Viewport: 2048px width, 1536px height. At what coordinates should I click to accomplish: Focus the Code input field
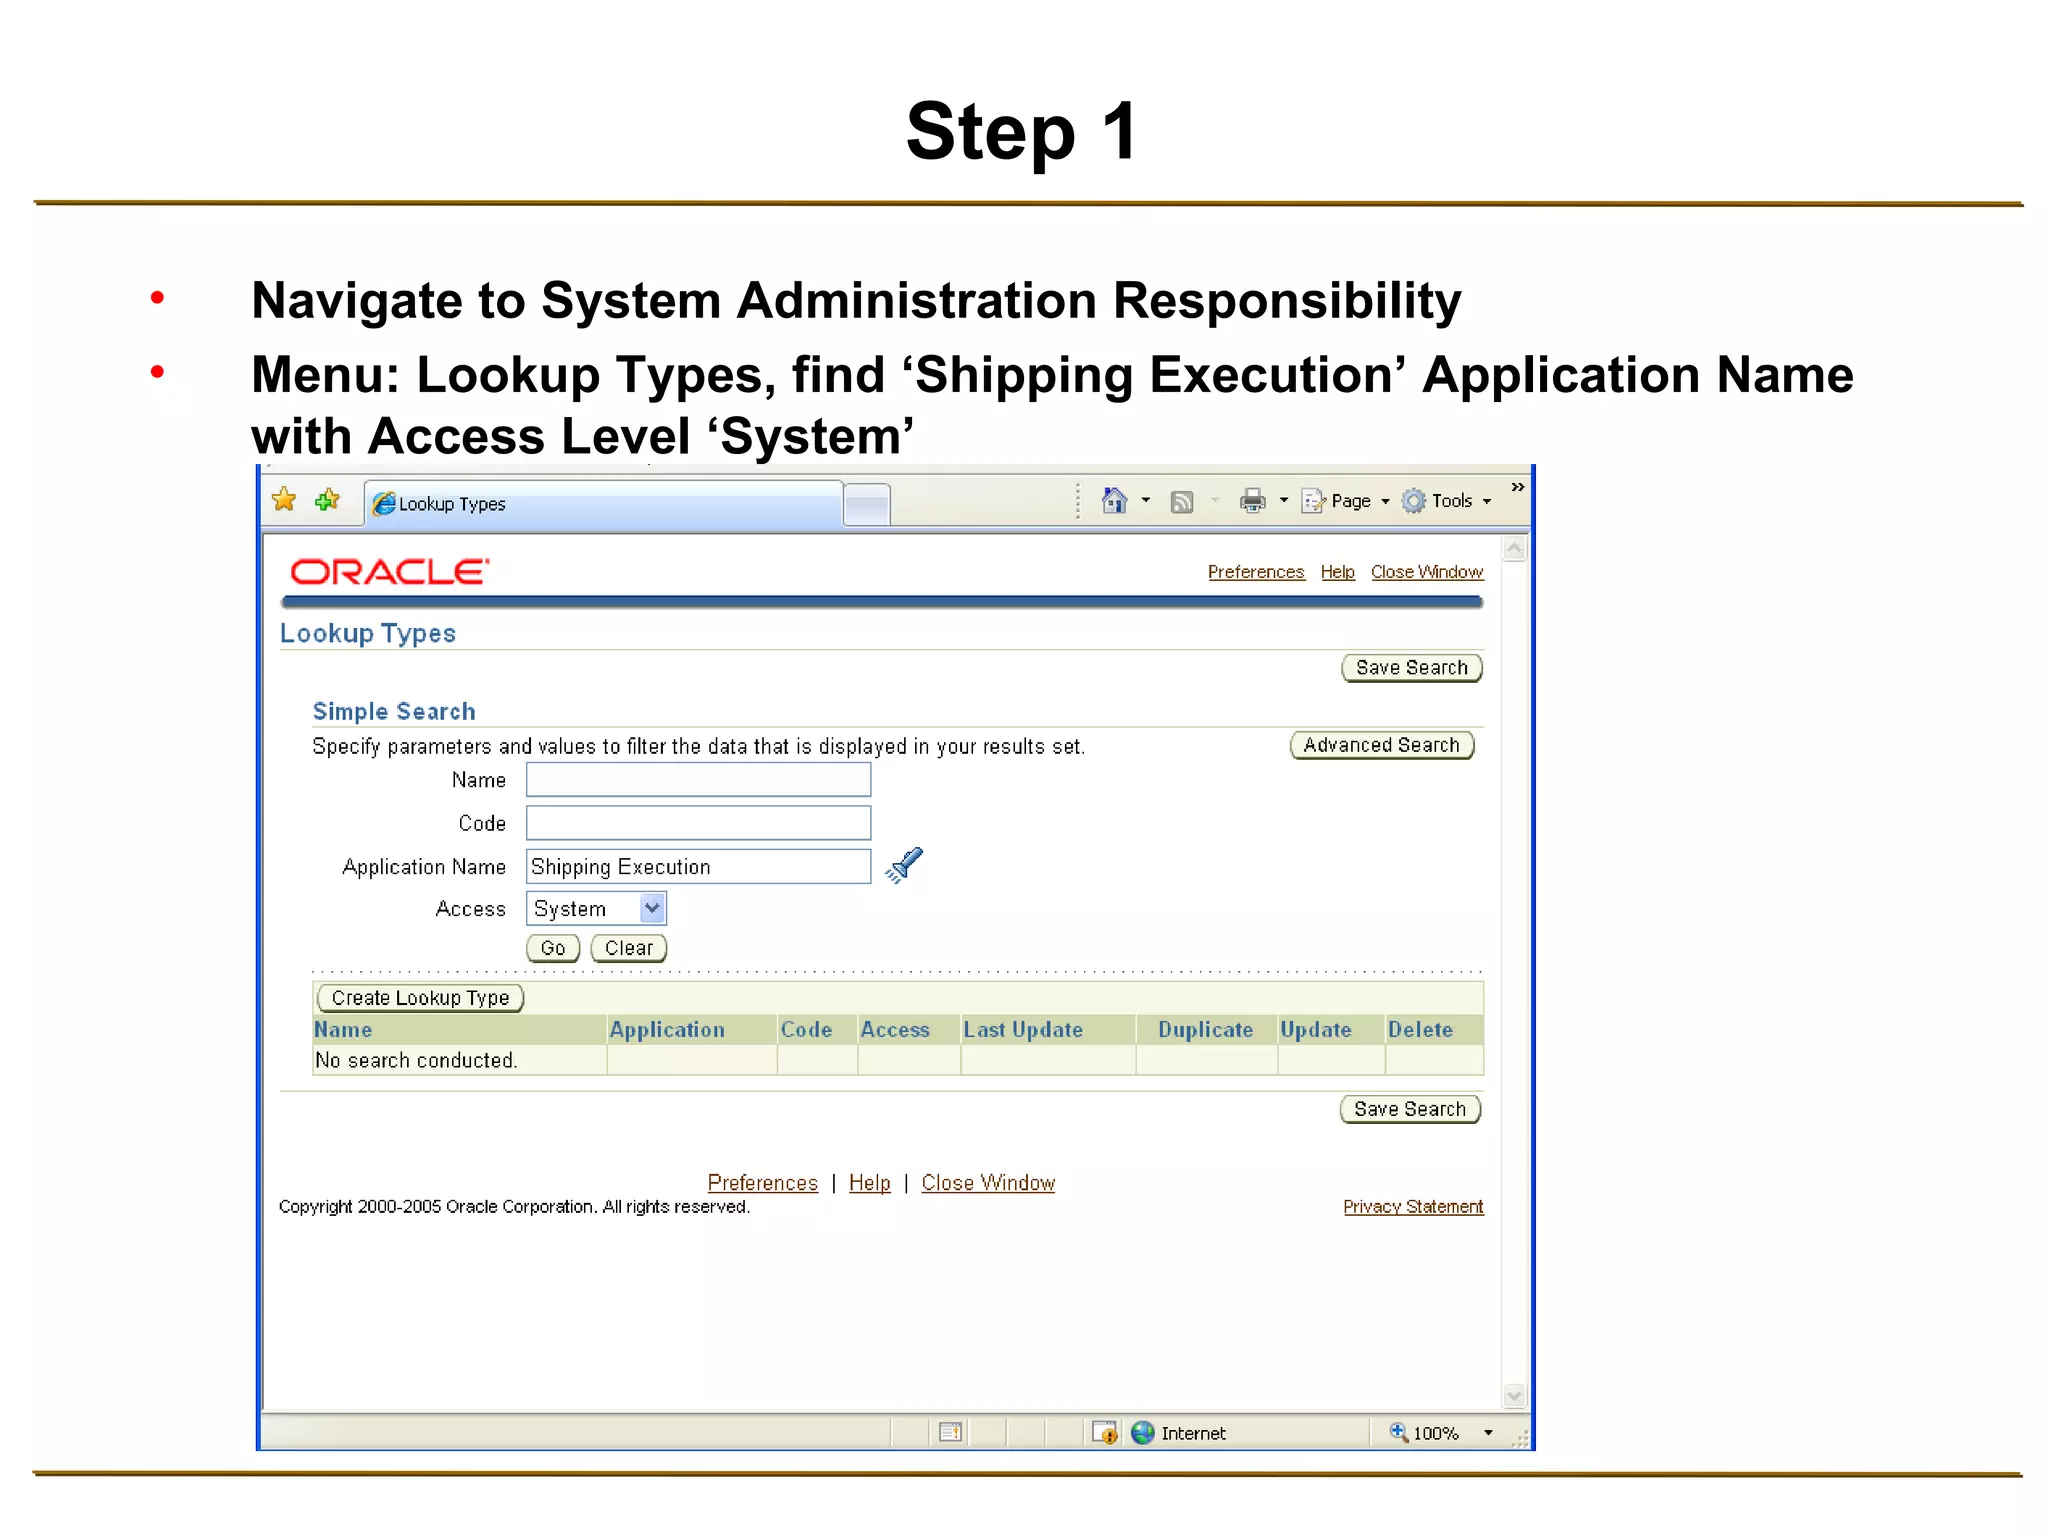(x=698, y=823)
